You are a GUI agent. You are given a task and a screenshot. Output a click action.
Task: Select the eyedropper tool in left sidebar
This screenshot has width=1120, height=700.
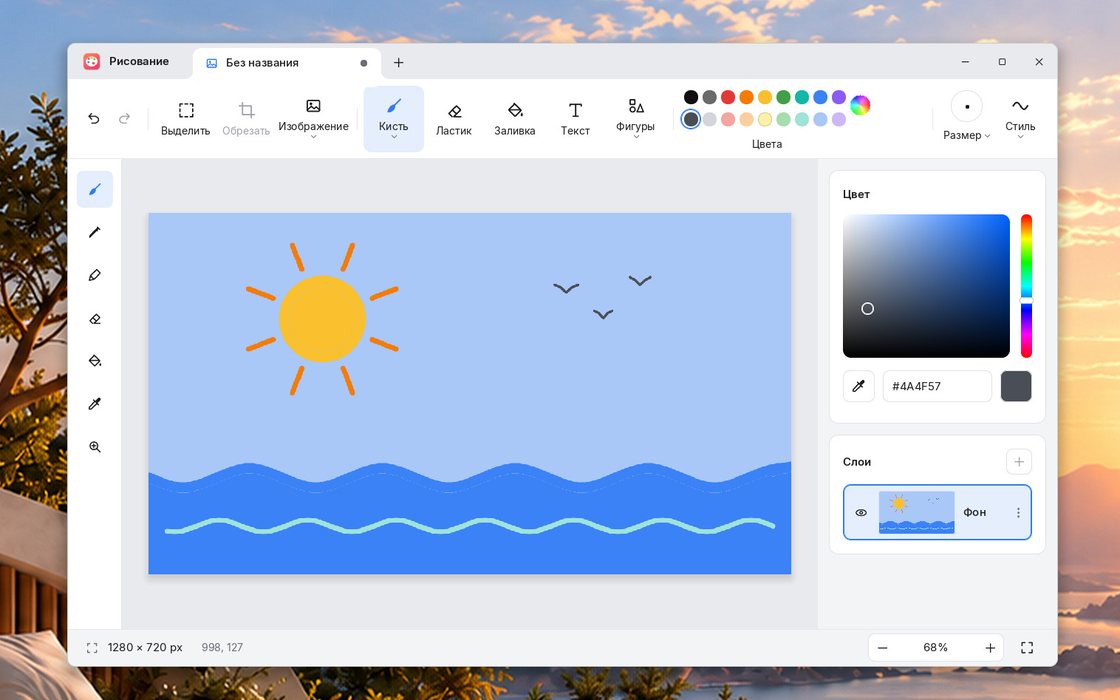click(94, 404)
